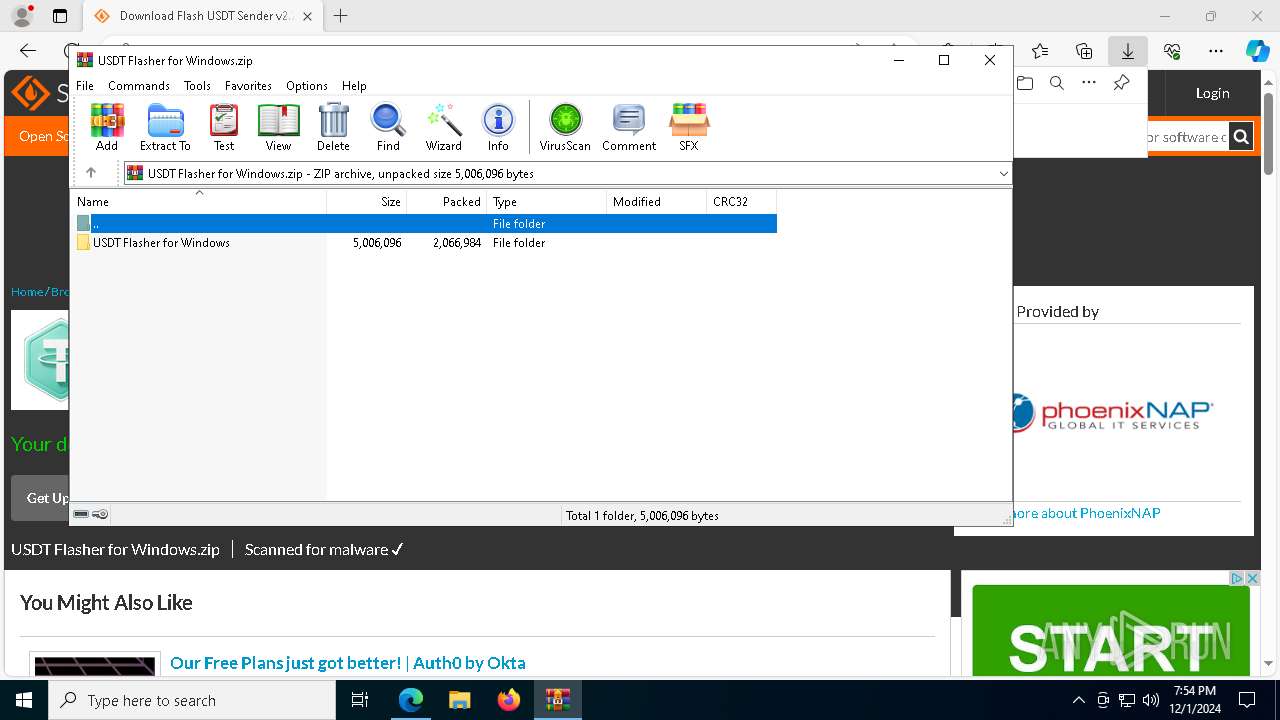The width and height of the screenshot is (1280, 720).
Task: Open the Tools menu
Action: pos(197,86)
